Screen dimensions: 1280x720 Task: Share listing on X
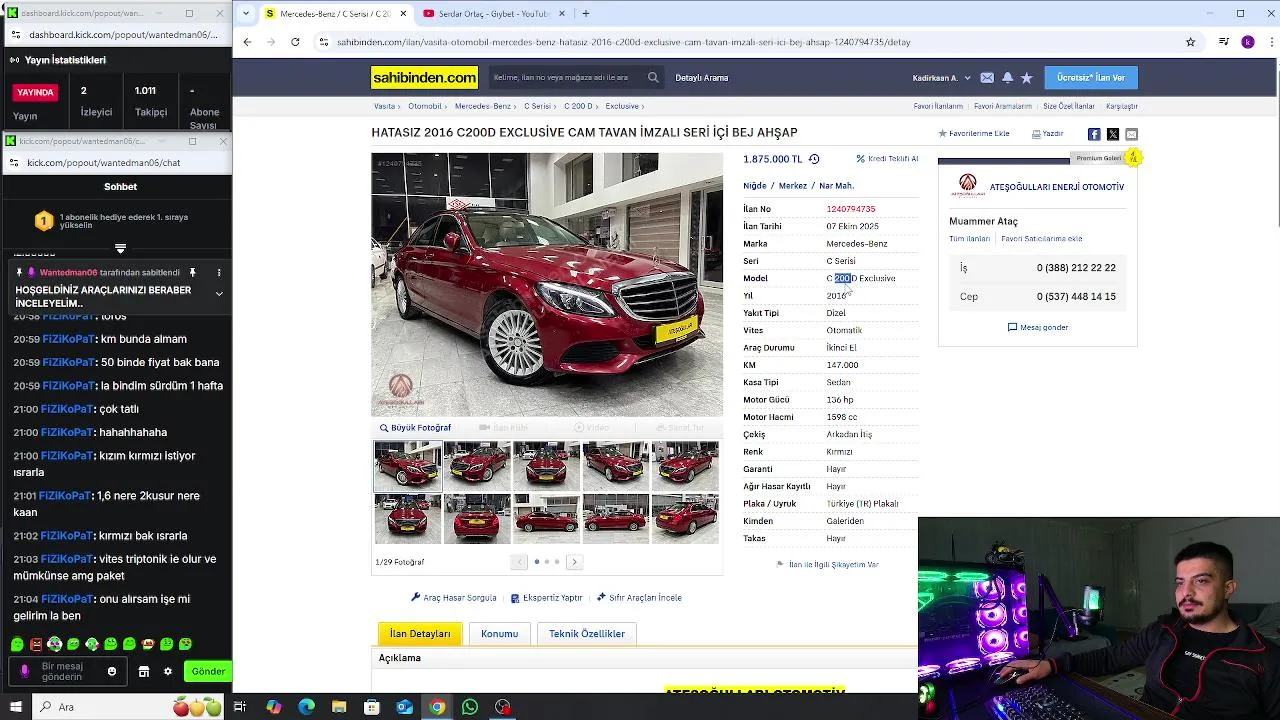(1113, 134)
